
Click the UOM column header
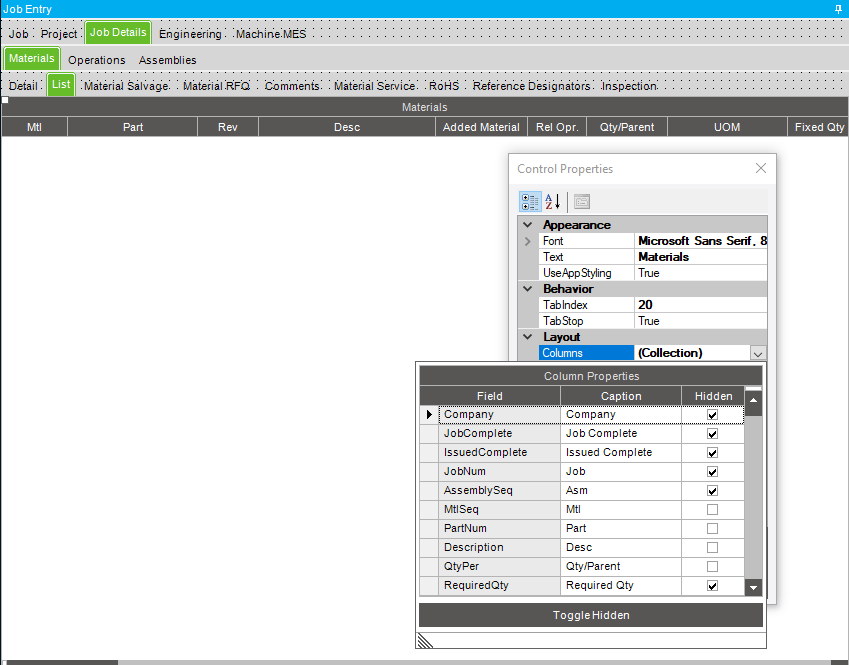coord(727,127)
